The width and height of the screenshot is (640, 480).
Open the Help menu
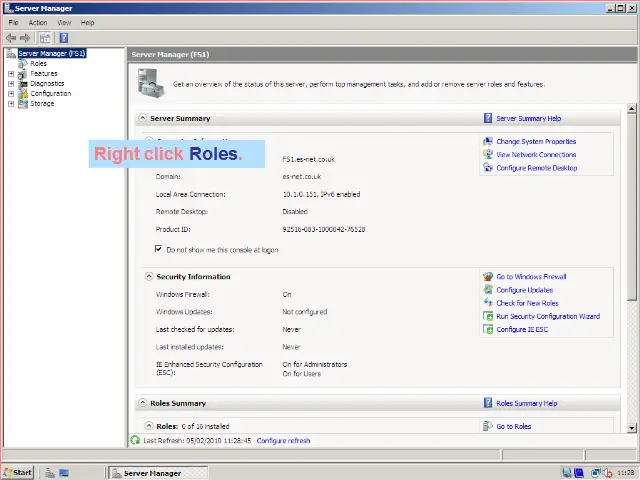pos(87,23)
